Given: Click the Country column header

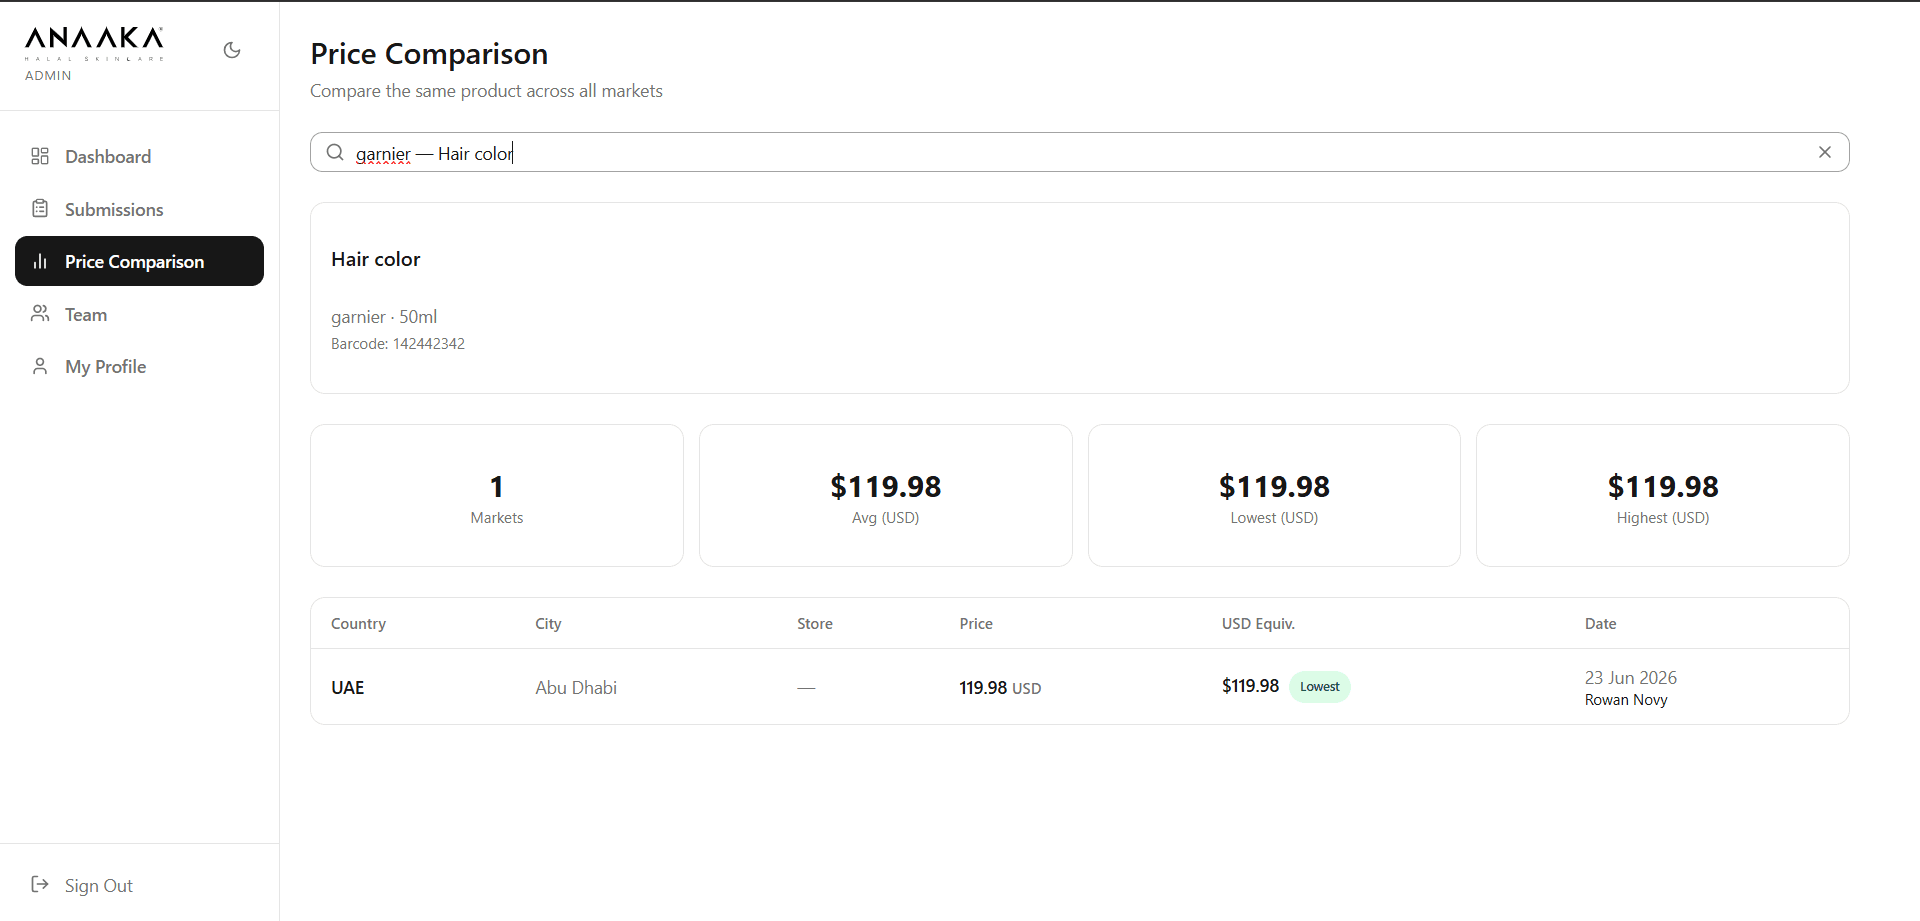Looking at the screenshot, I should pyautogui.click(x=358, y=623).
